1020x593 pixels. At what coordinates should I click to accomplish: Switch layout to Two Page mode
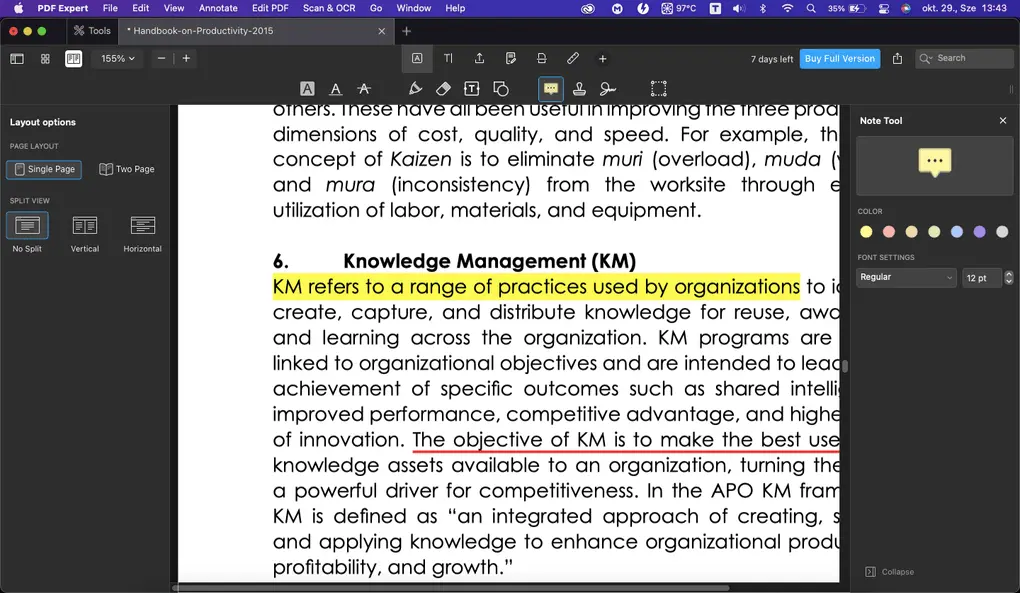[x=127, y=169]
